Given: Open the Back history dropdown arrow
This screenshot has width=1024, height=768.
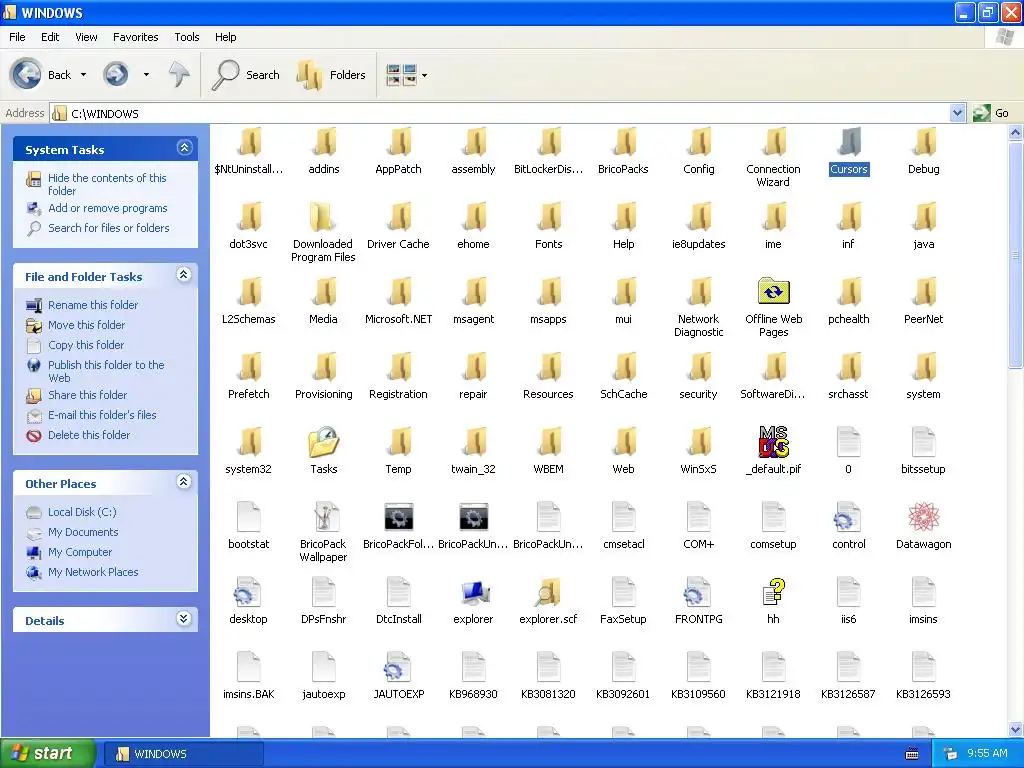Looking at the screenshot, I should [x=84, y=74].
